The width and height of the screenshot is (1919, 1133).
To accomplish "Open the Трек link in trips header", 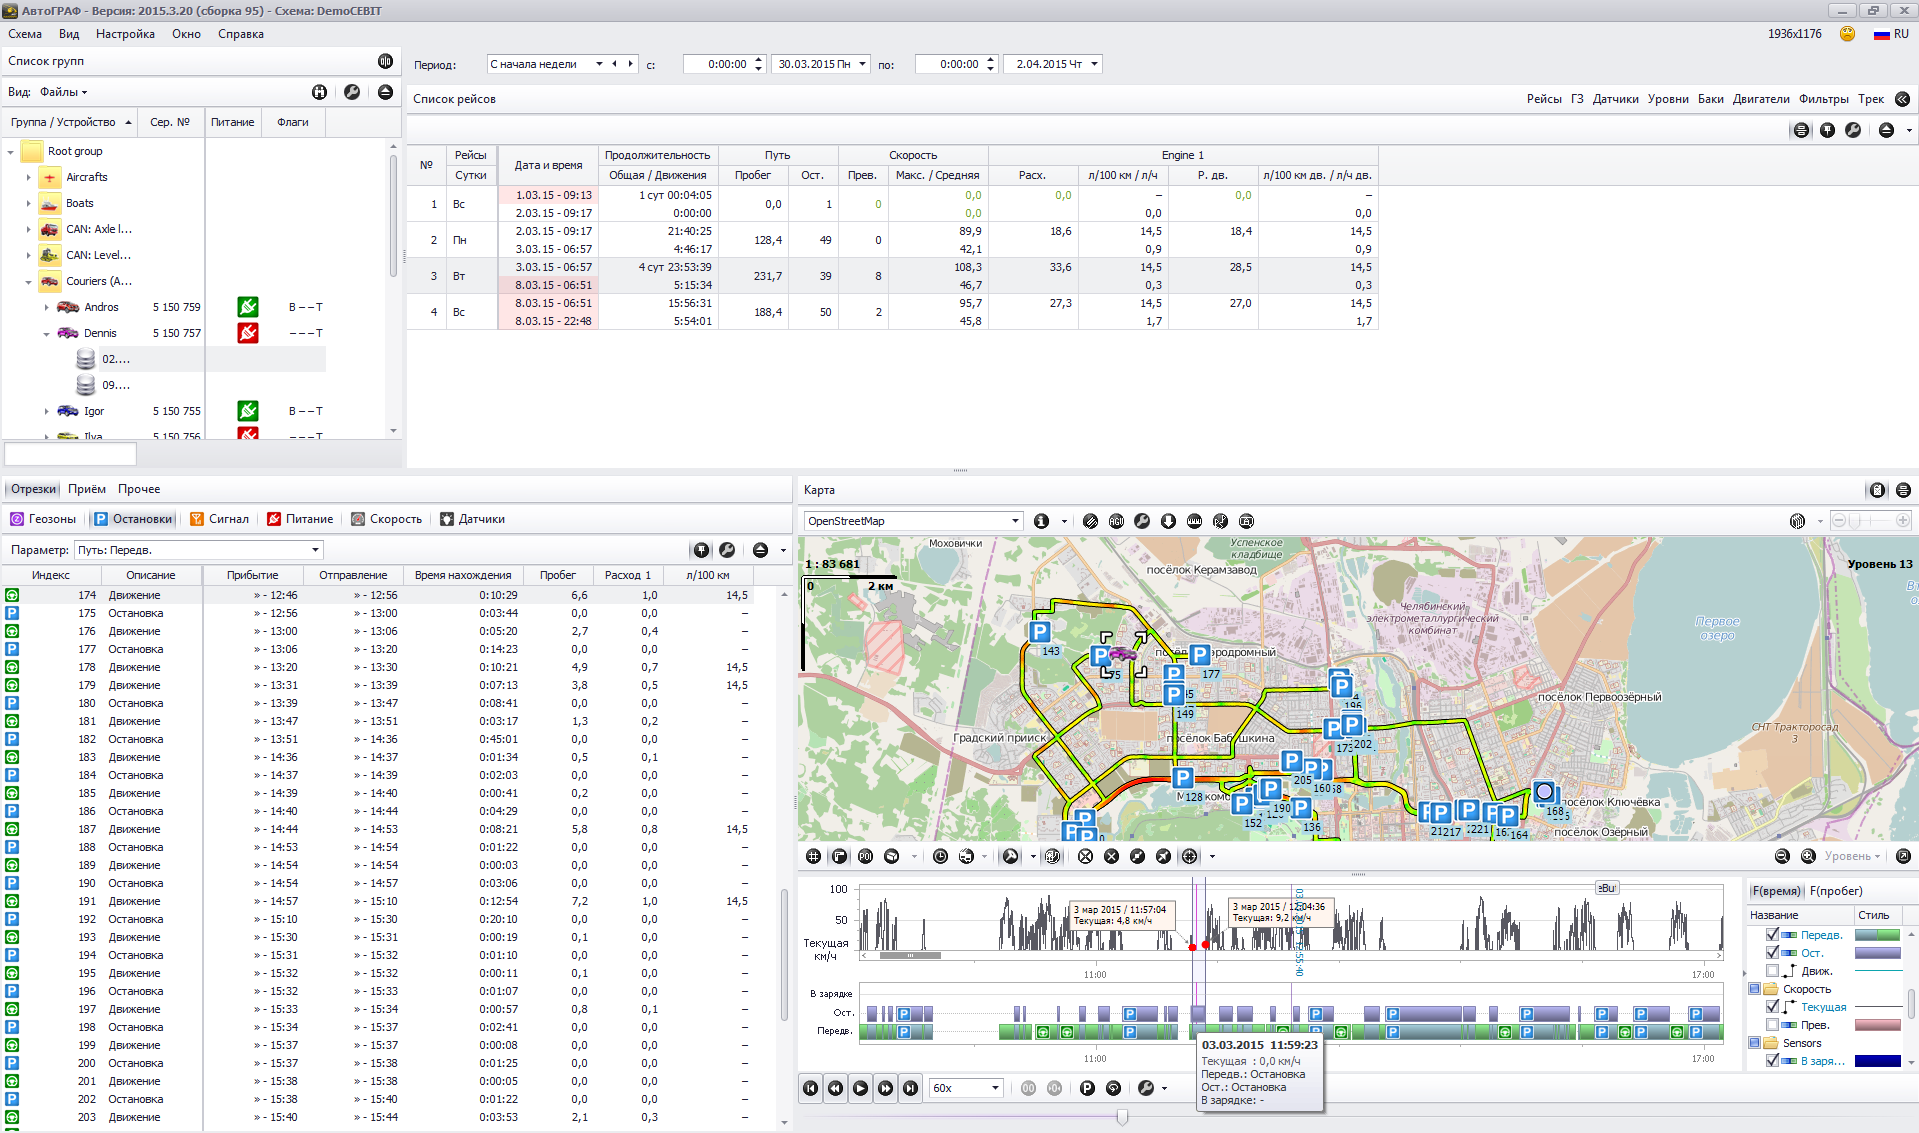I will tap(1871, 99).
